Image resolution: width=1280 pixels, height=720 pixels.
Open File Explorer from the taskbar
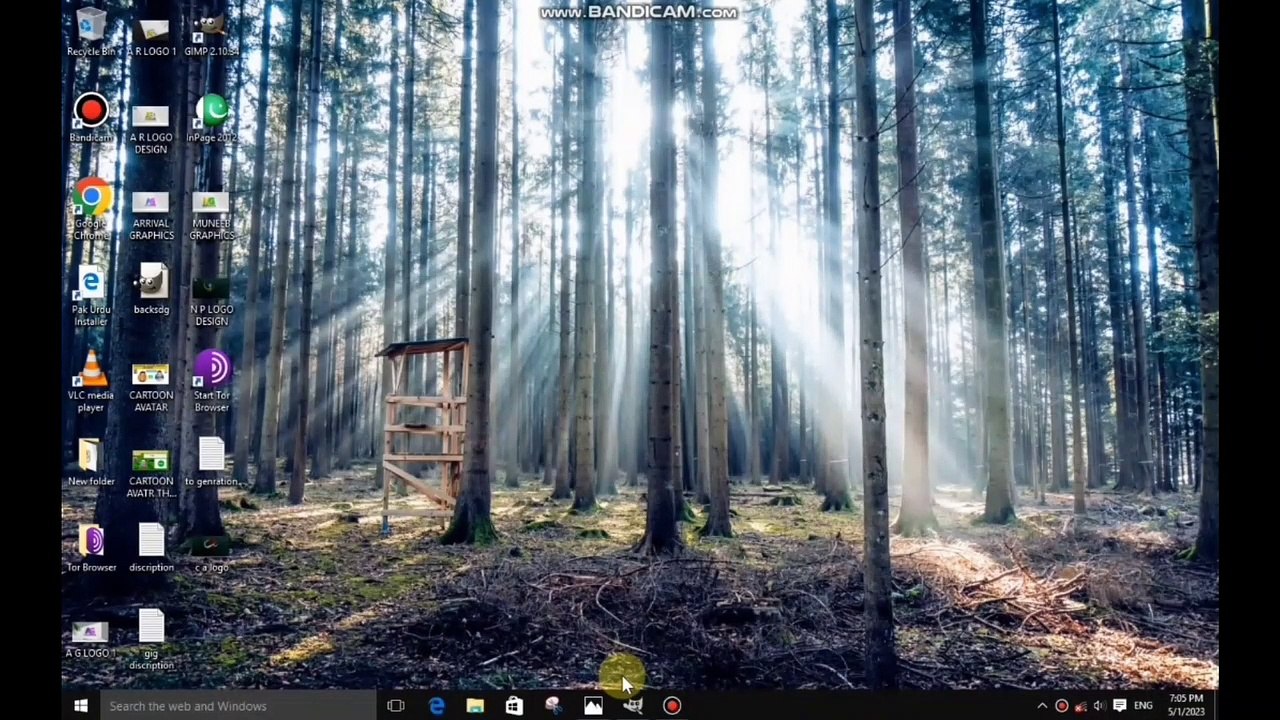pos(475,706)
